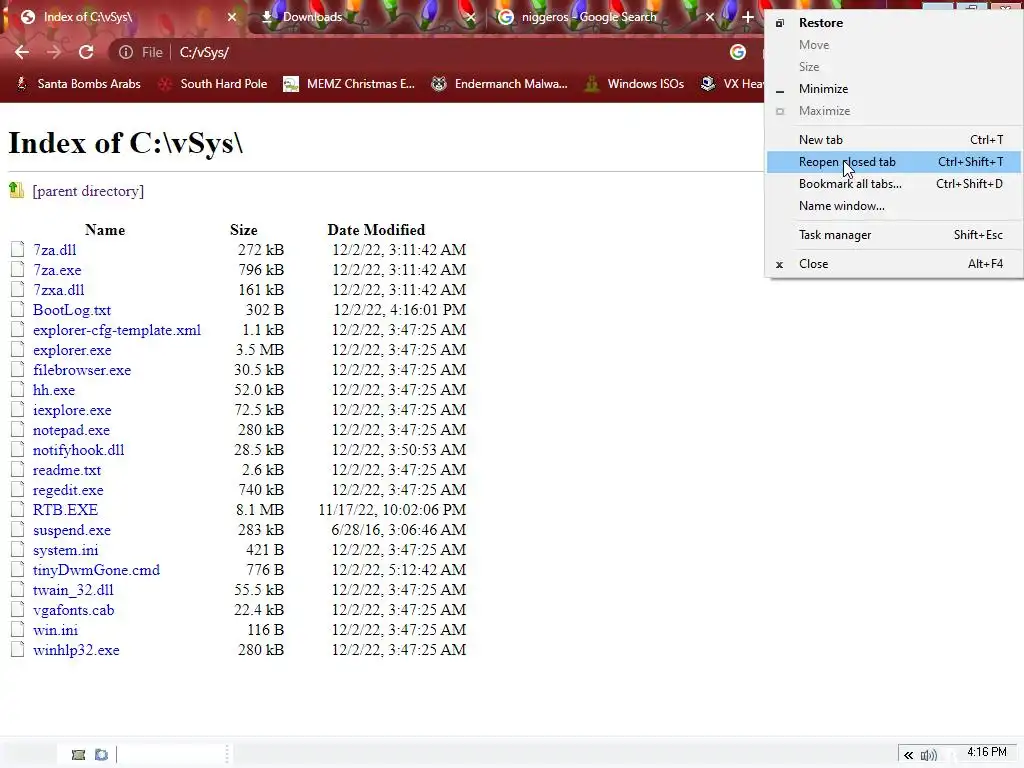
Task: Open the readme.txt link
Action: click(67, 470)
